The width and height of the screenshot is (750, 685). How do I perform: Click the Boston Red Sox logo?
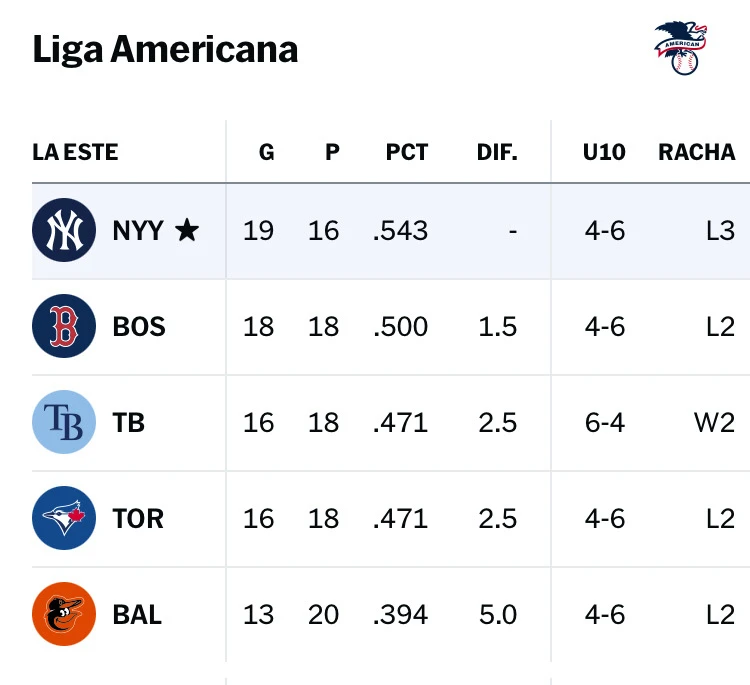(x=64, y=327)
